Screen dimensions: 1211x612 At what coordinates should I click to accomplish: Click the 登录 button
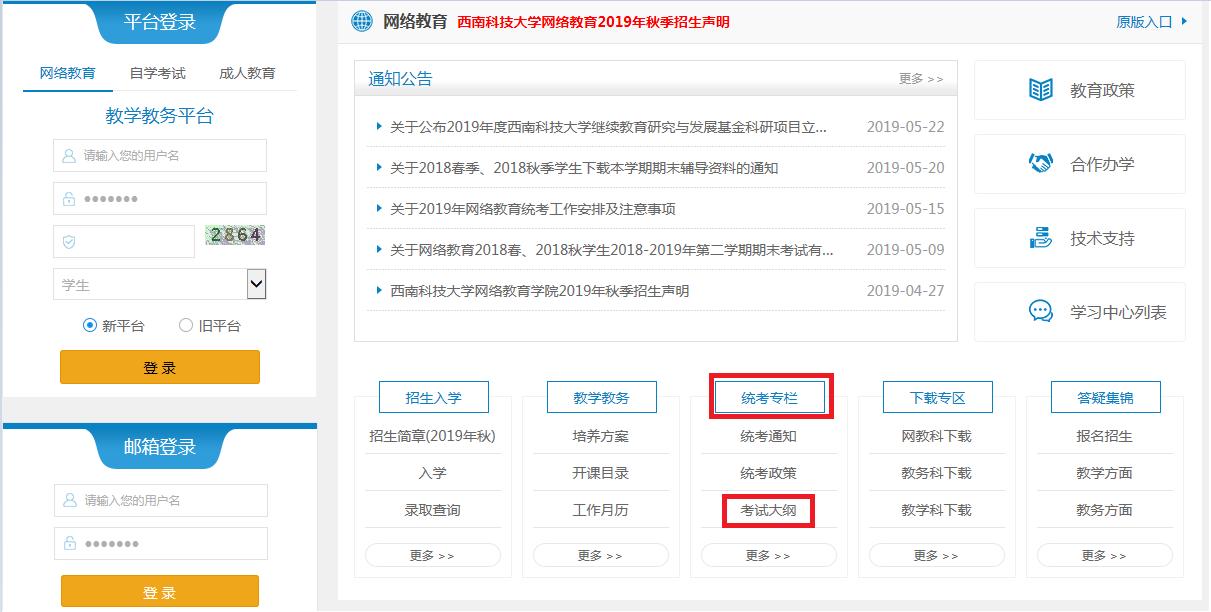click(159, 367)
